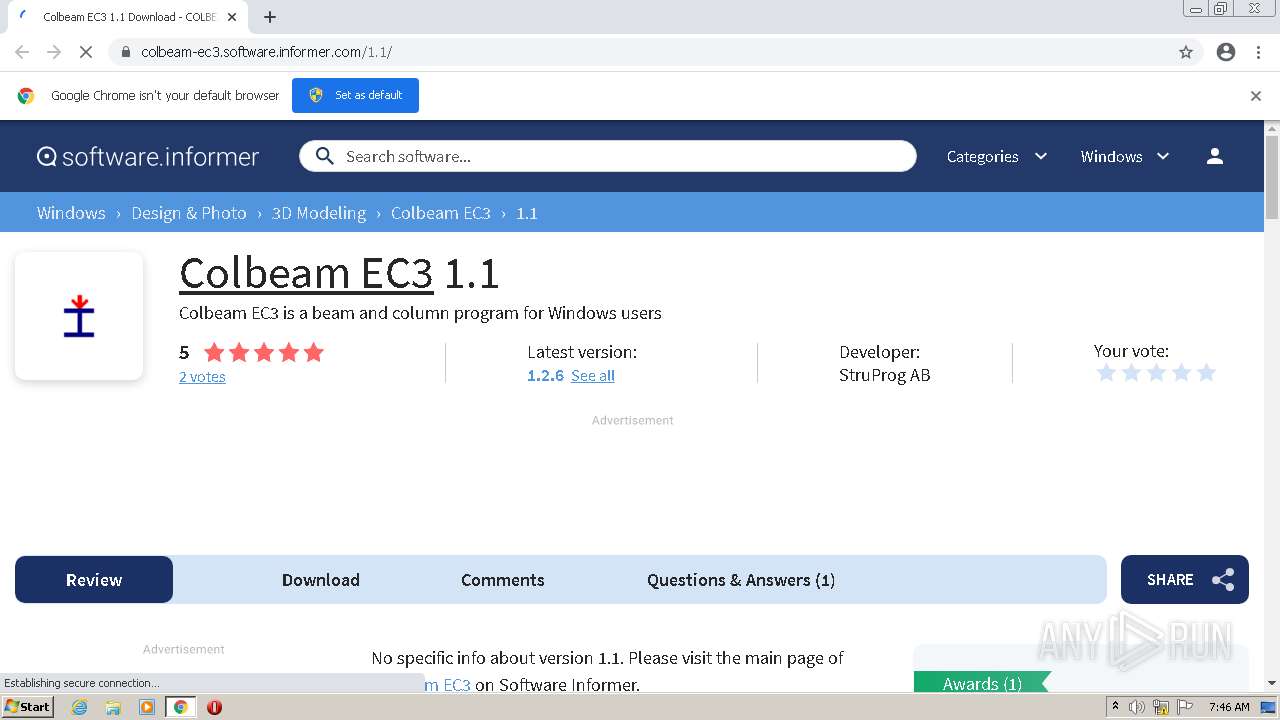Show hidden system tray icons
Image resolution: width=1280 pixels, height=720 pixels.
1116,707
